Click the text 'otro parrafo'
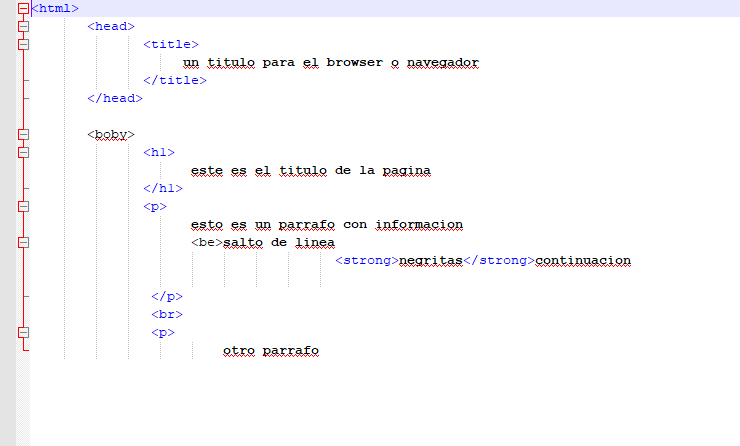The height and width of the screenshot is (446, 740). (270, 351)
